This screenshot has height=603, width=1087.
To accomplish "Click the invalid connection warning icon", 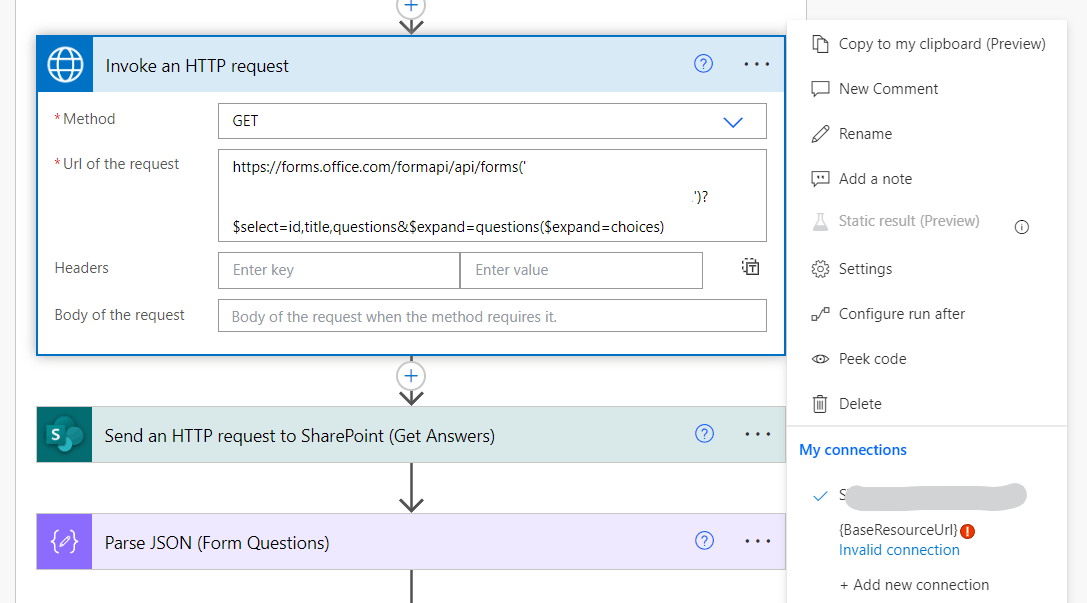I will tap(967, 530).
